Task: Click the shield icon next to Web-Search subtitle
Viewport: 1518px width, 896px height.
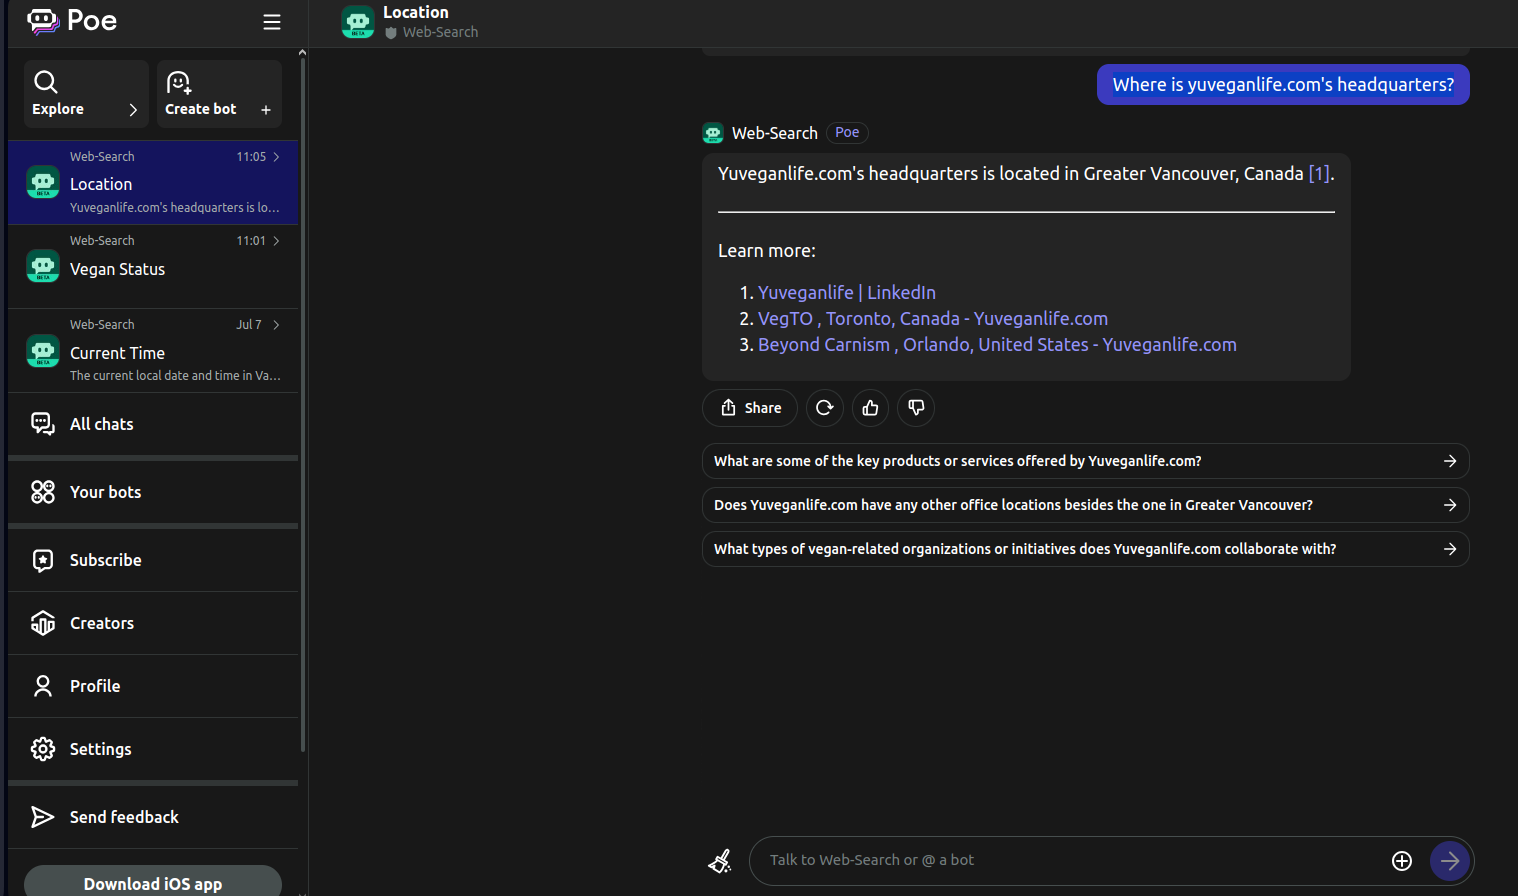Action: 391,33
